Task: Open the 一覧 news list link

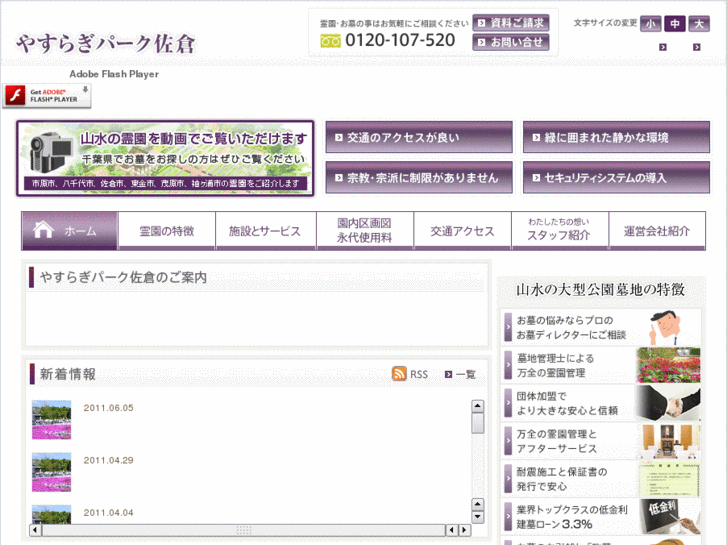Action: (x=466, y=374)
